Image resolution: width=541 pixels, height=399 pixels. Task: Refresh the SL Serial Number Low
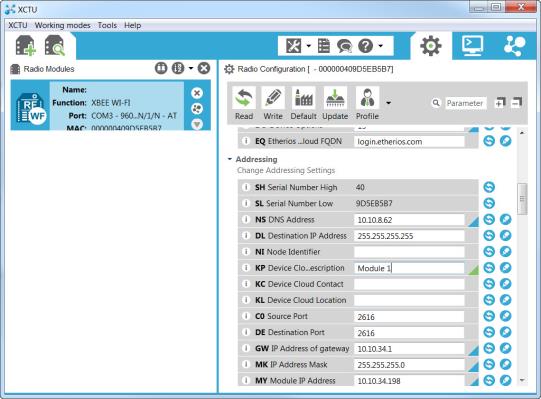coord(489,203)
